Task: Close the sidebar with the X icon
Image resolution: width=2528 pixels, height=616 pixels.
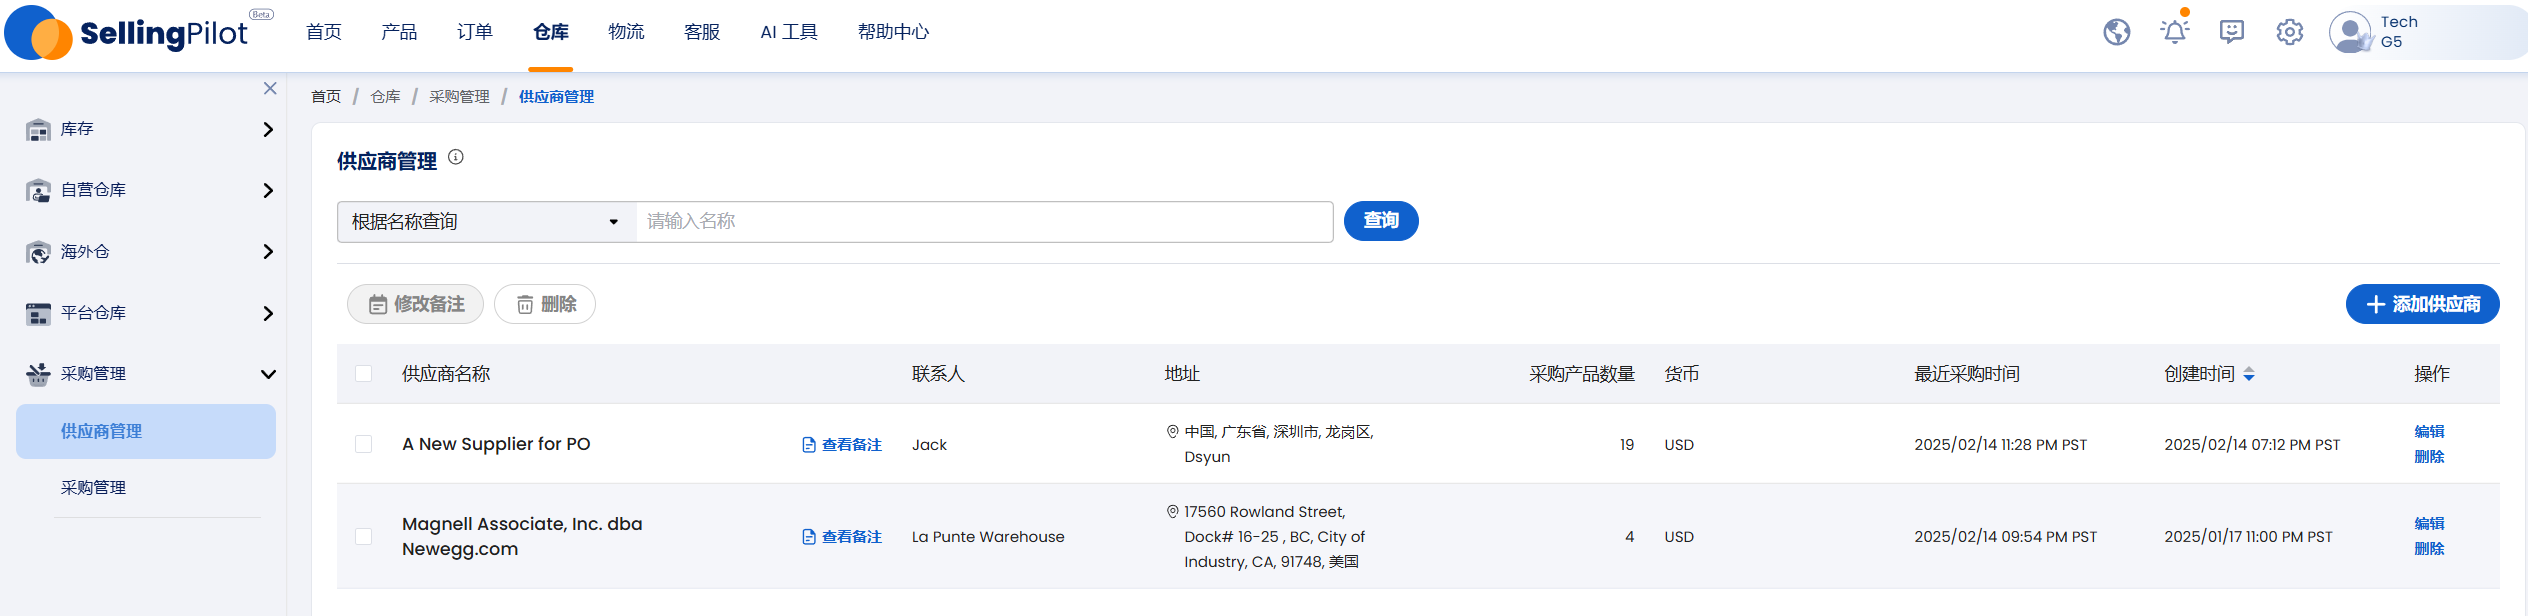Action: coord(270,88)
